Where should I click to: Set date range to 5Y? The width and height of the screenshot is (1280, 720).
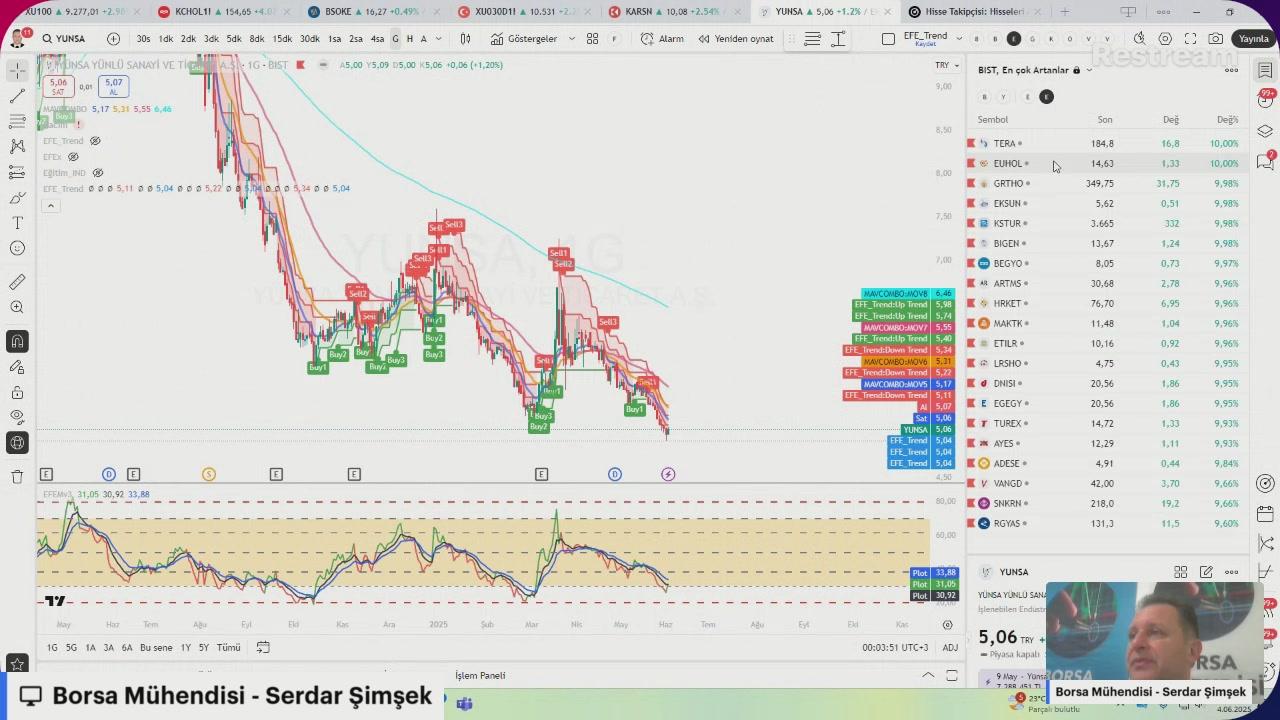(204, 648)
